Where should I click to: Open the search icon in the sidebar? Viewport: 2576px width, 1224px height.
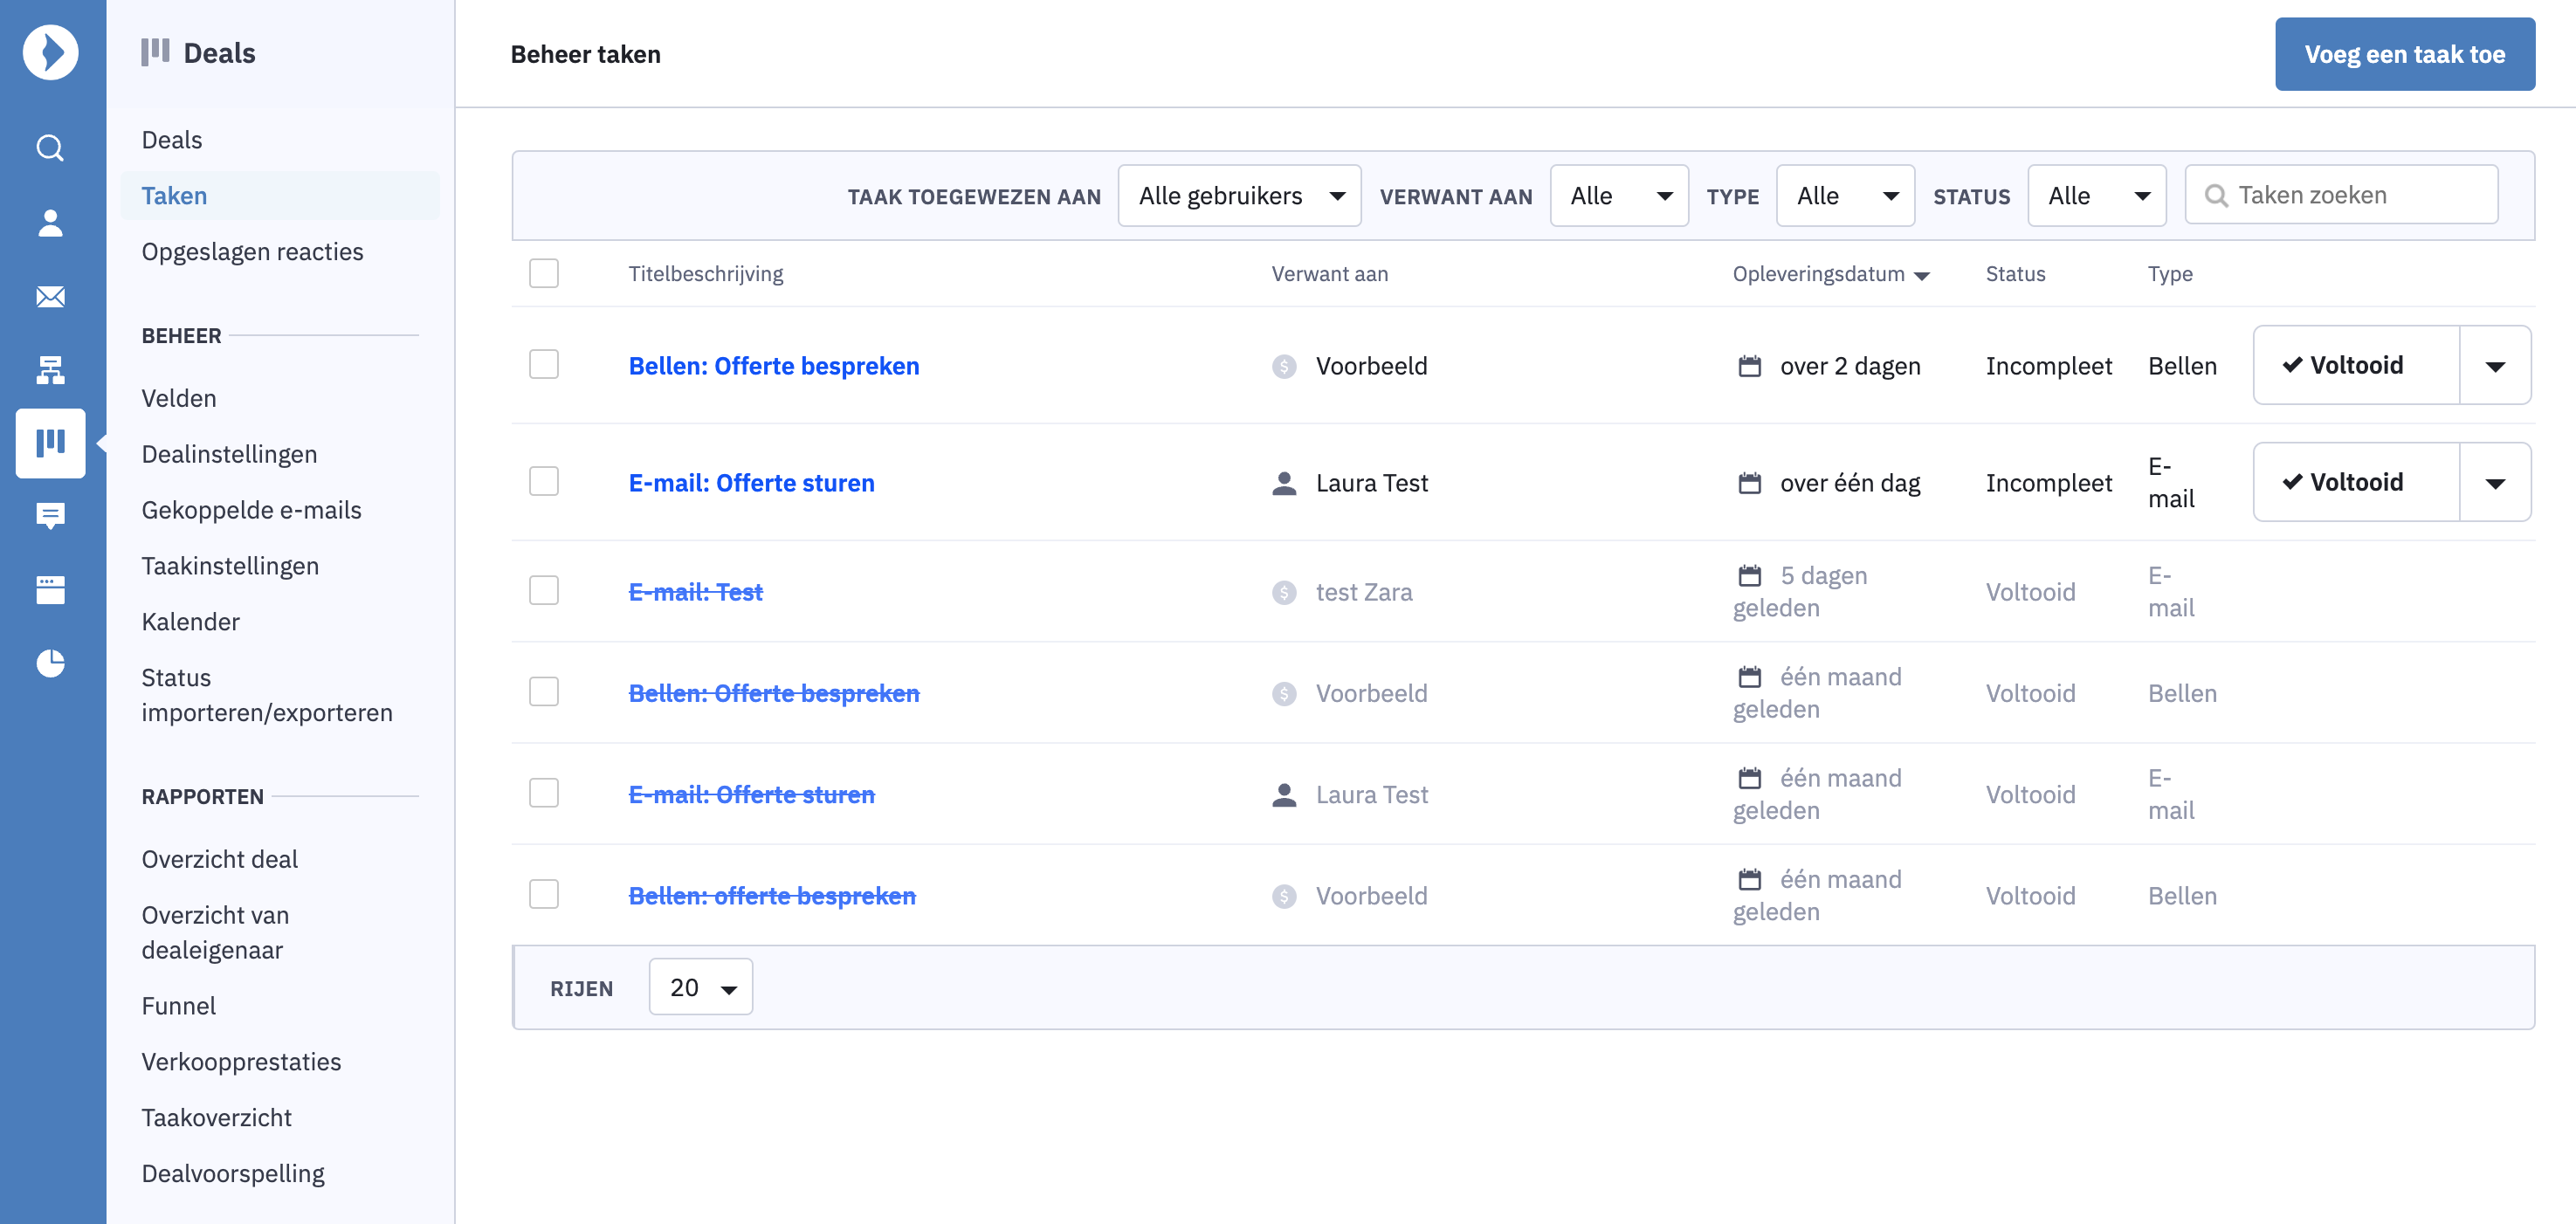coord(50,148)
